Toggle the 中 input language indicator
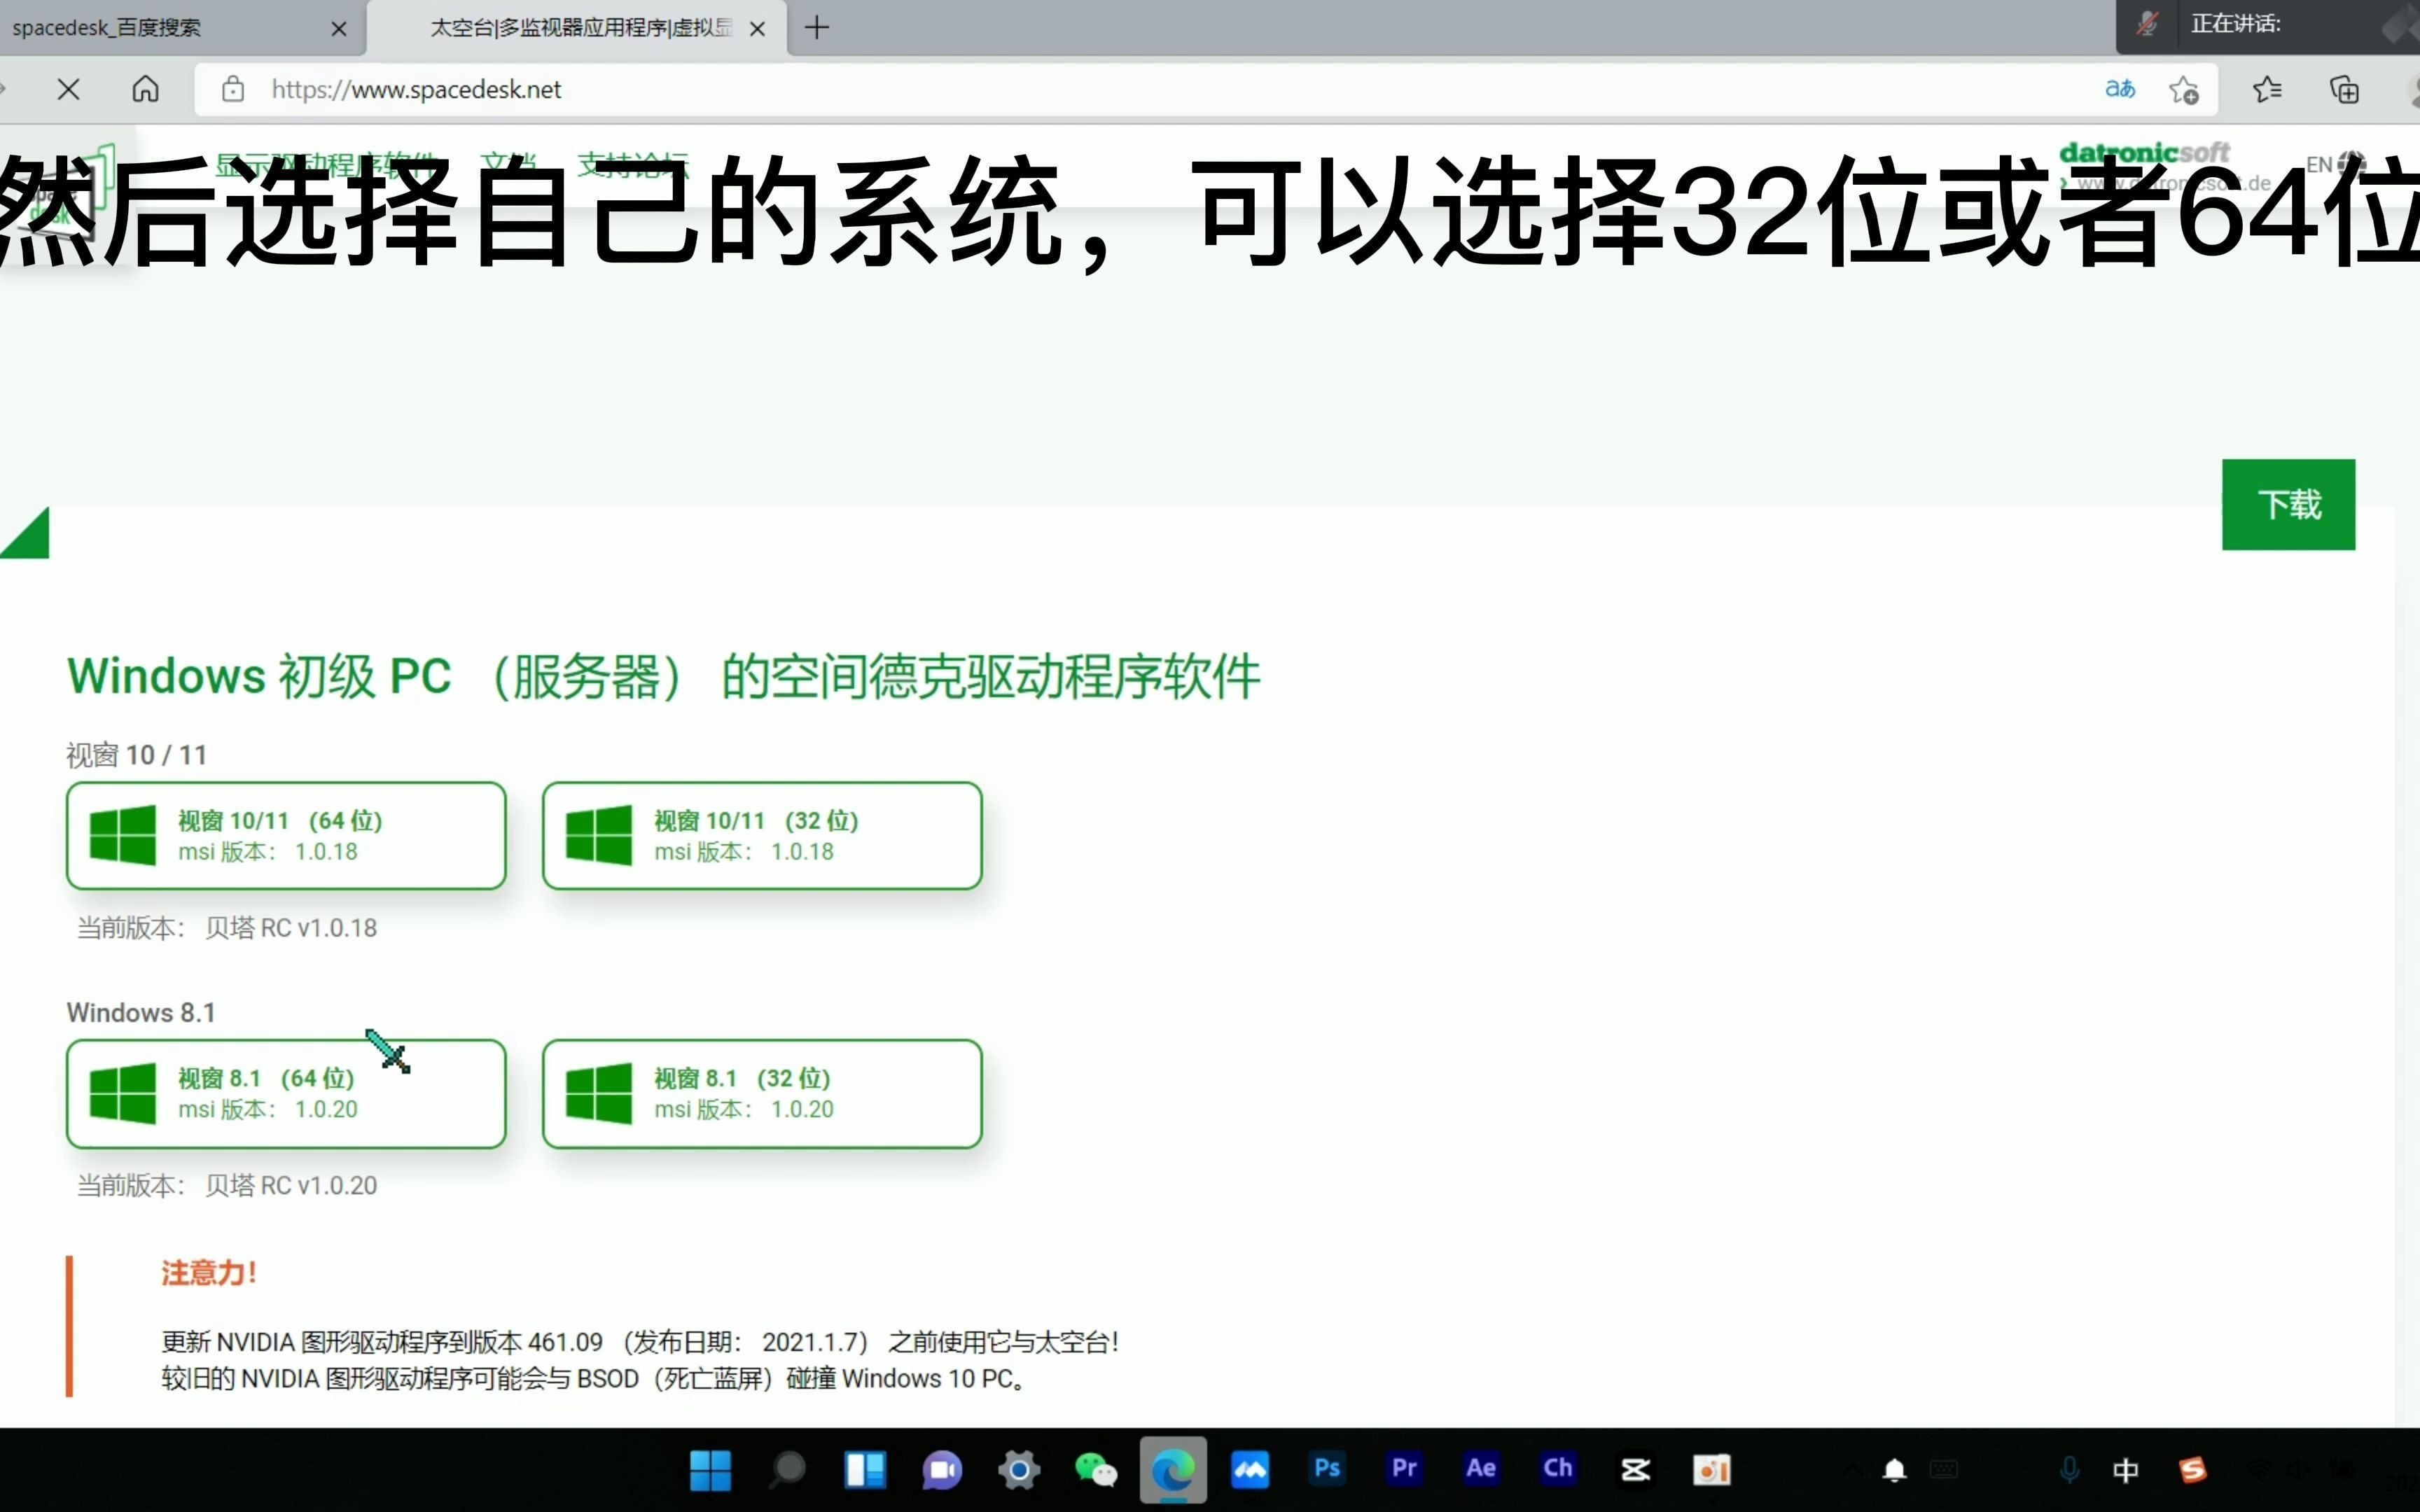 point(2126,1470)
